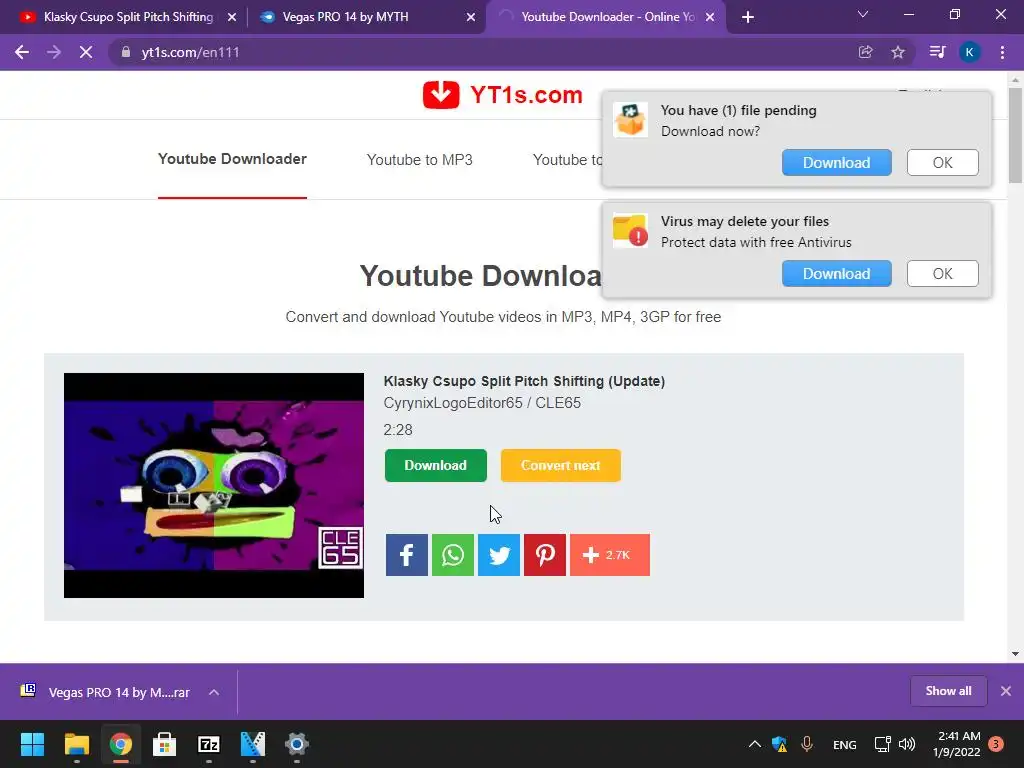Open the media control icon in toolbar
The width and height of the screenshot is (1024, 768).
pos(937,52)
